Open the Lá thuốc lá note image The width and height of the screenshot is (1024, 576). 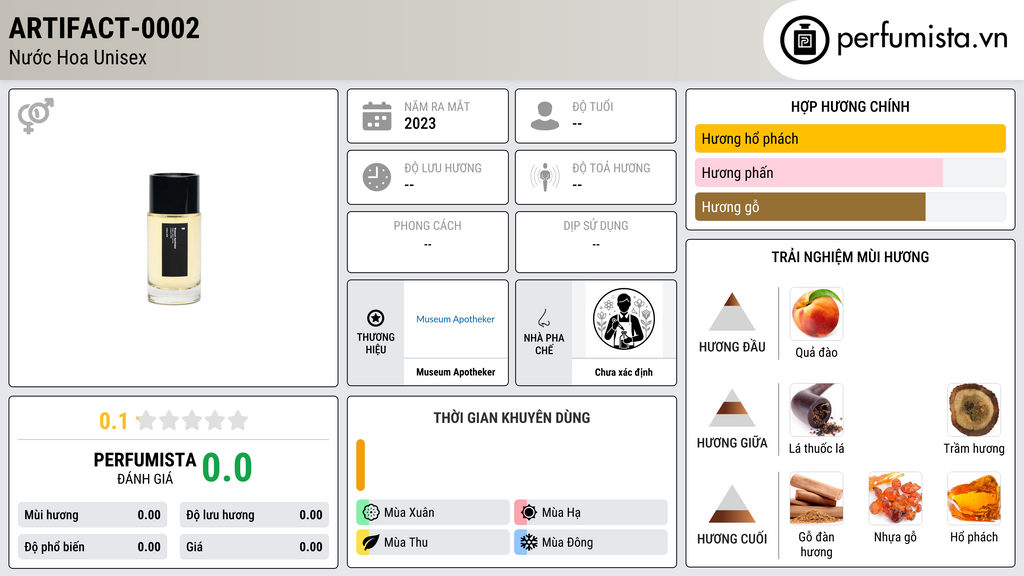coord(816,409)
